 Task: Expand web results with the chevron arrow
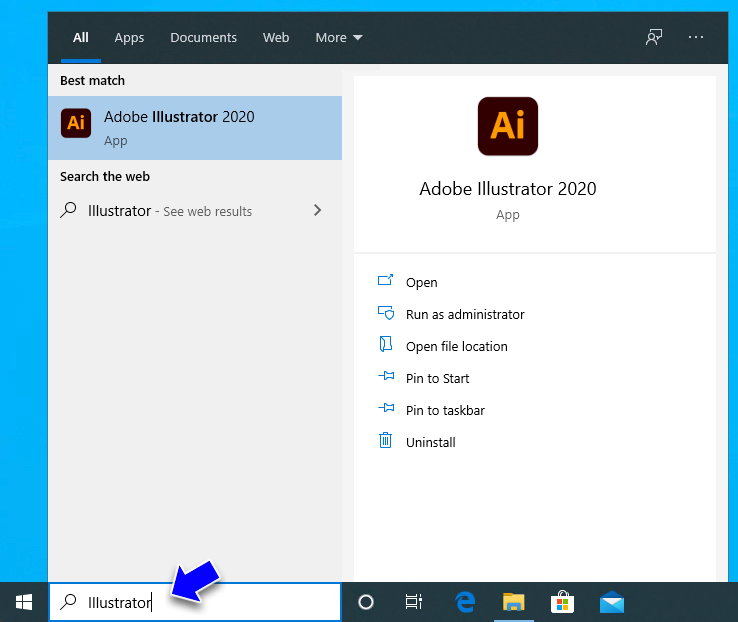[x=317, y=210]
